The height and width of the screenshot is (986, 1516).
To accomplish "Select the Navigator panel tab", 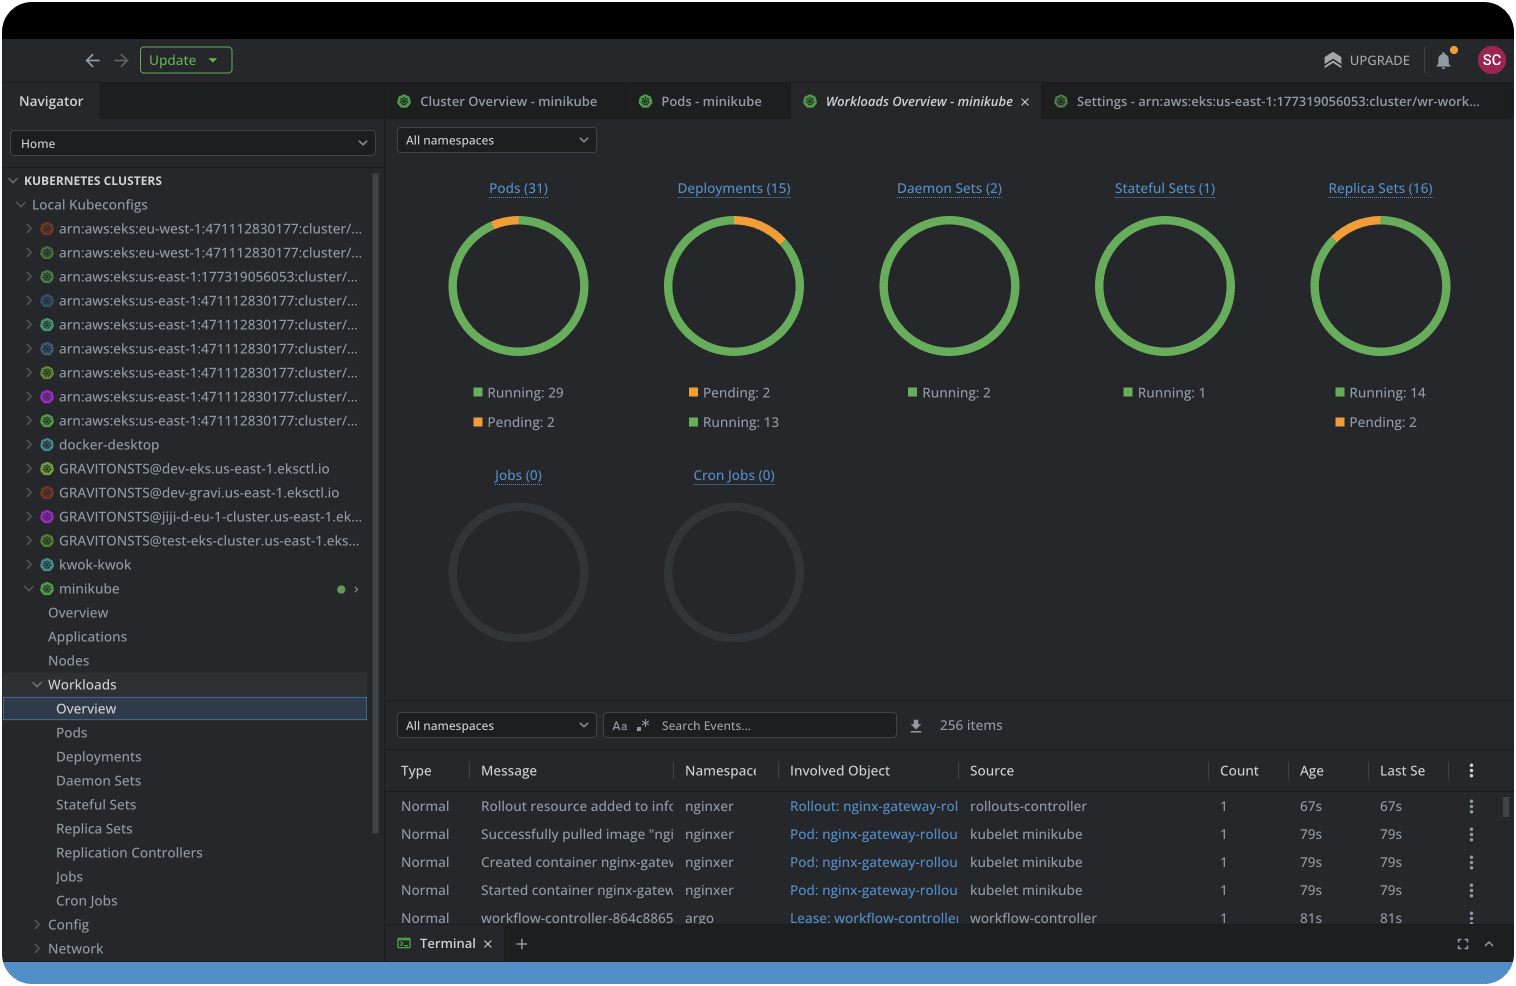I will point(51,101).
